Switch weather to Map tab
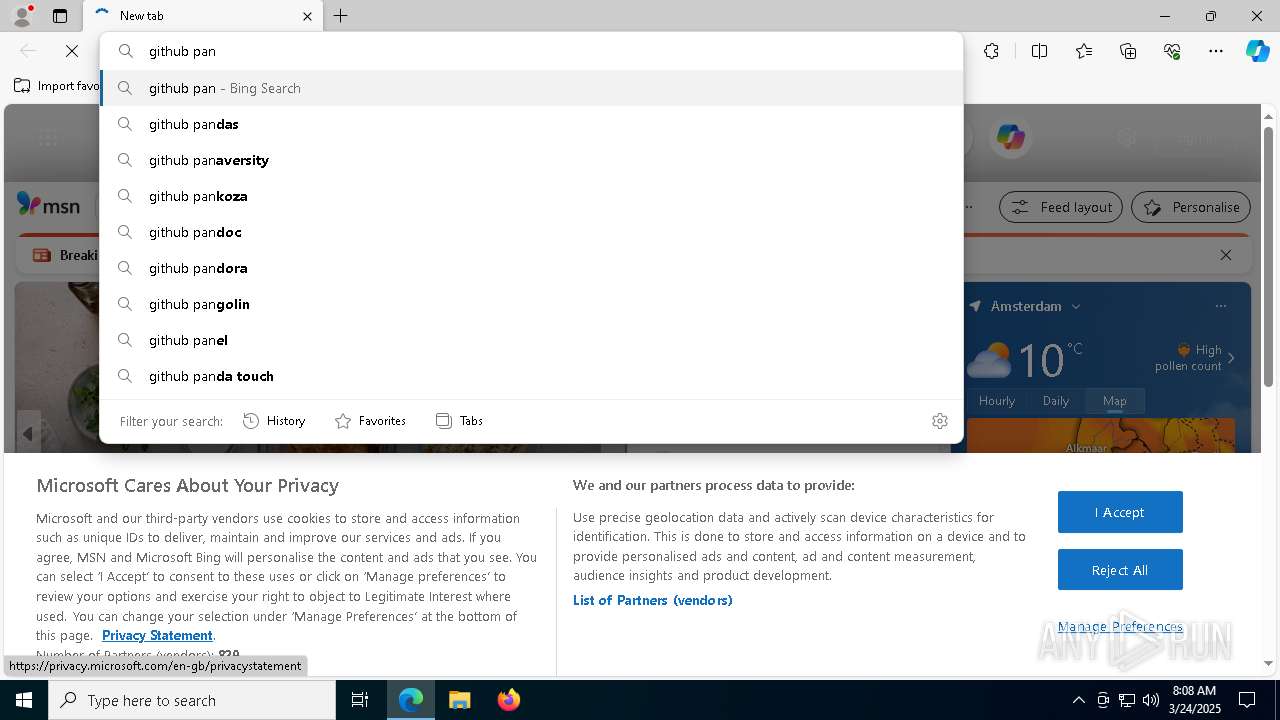 point(1115,400)
